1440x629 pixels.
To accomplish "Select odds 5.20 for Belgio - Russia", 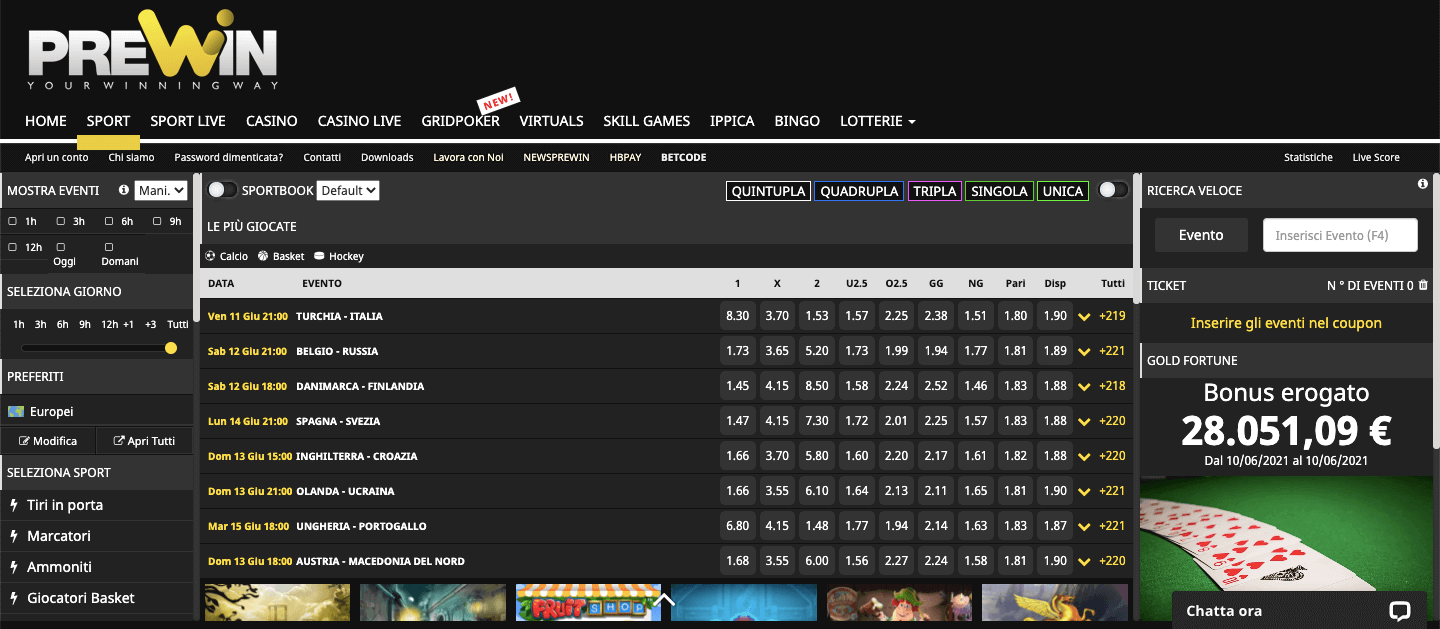I will (817, 351).
